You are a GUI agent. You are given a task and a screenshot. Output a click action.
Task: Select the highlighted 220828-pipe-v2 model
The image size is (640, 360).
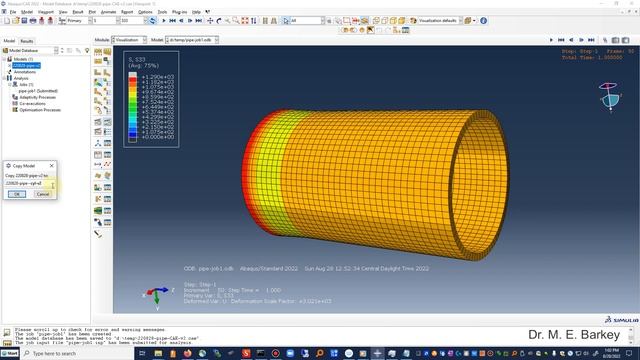tap(26, 65)
